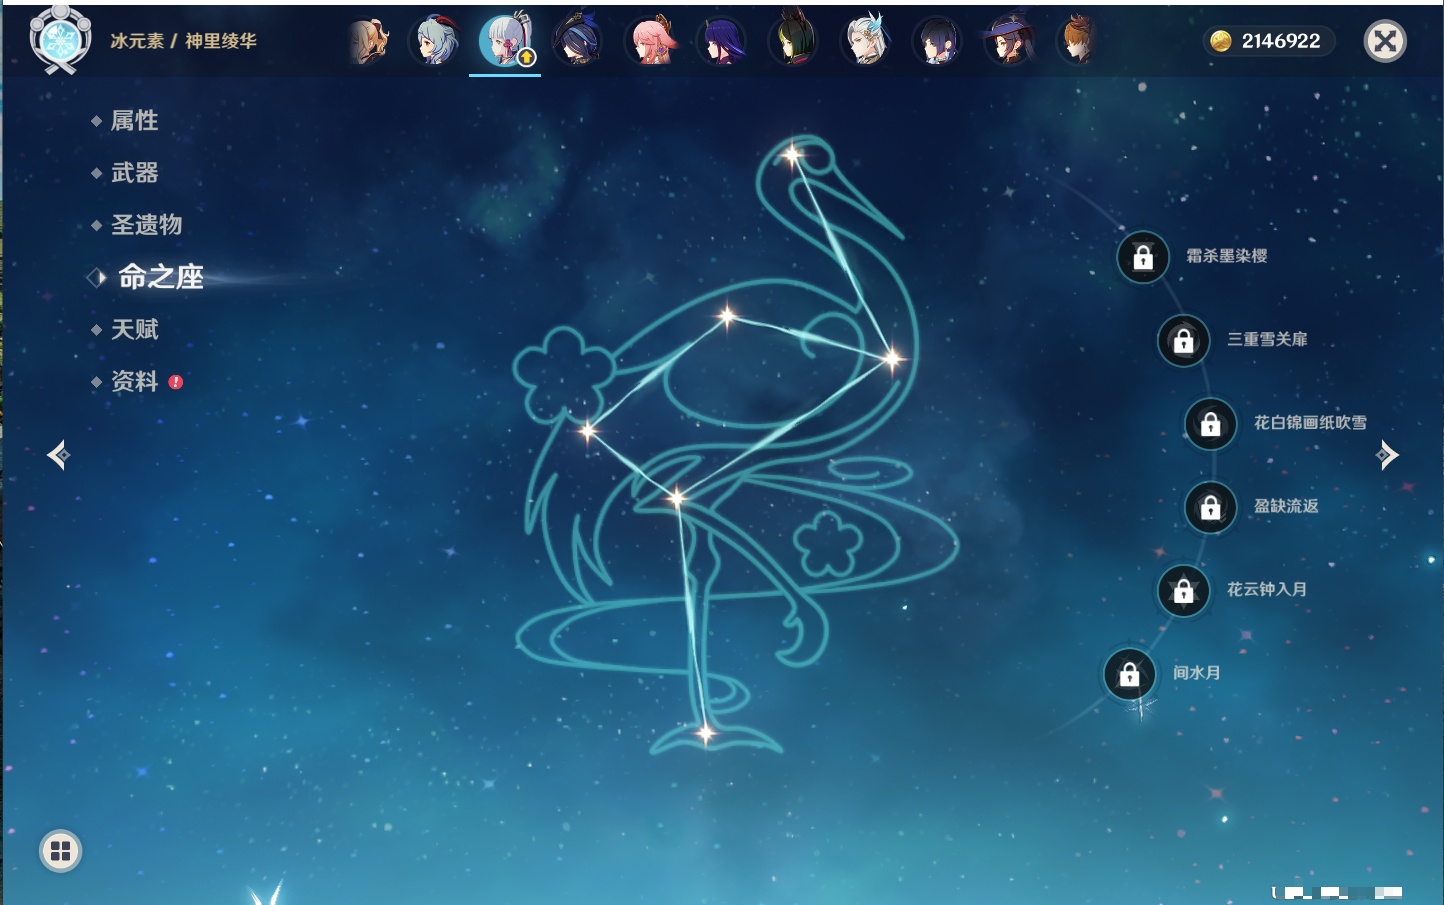Click the gold Mora coin icon

[1221, 41]
